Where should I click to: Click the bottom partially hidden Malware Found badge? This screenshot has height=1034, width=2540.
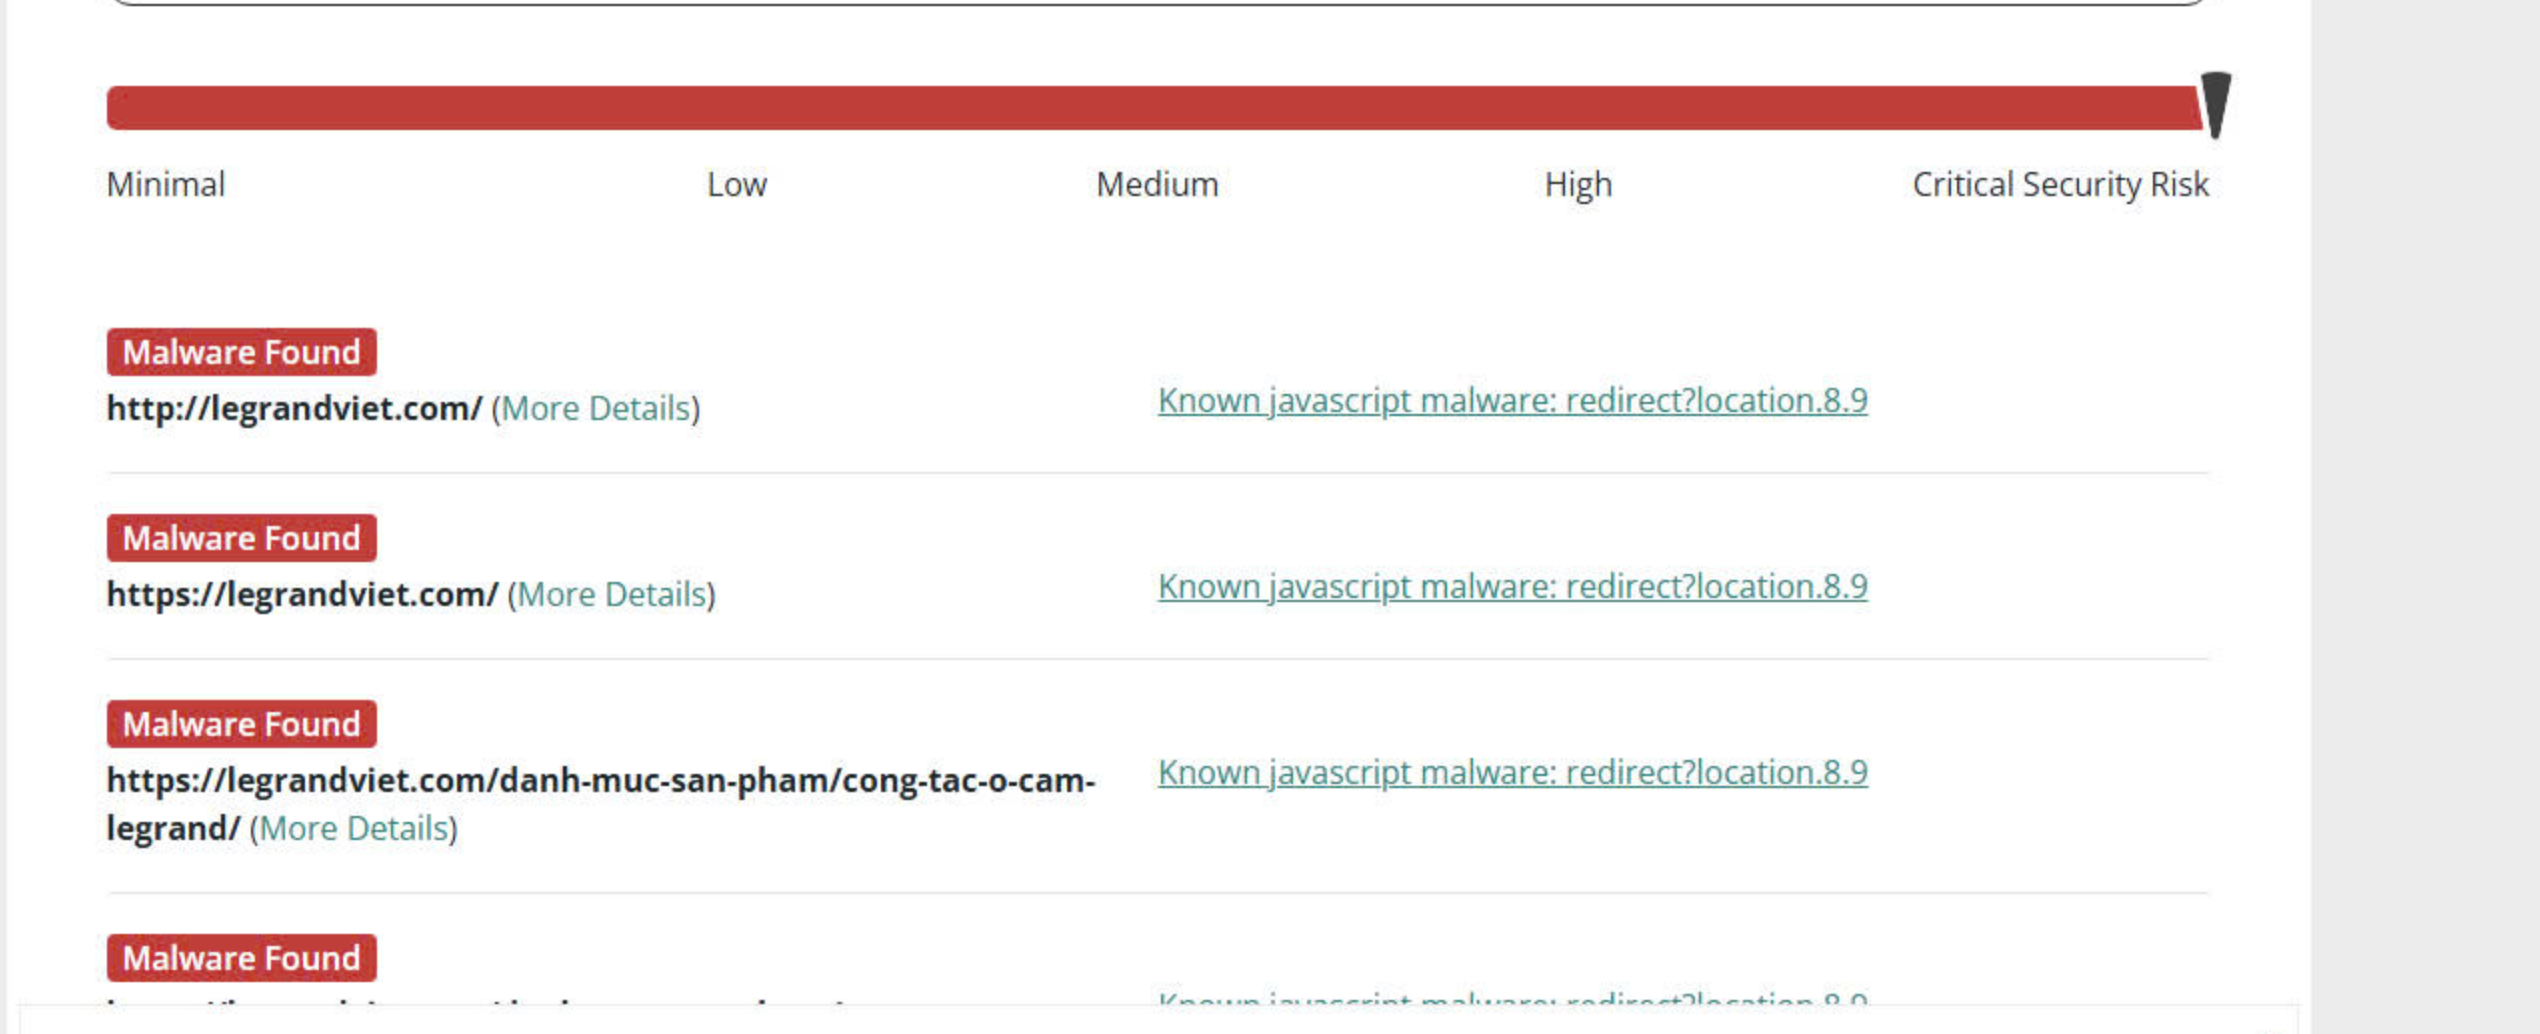click(242, 958)
